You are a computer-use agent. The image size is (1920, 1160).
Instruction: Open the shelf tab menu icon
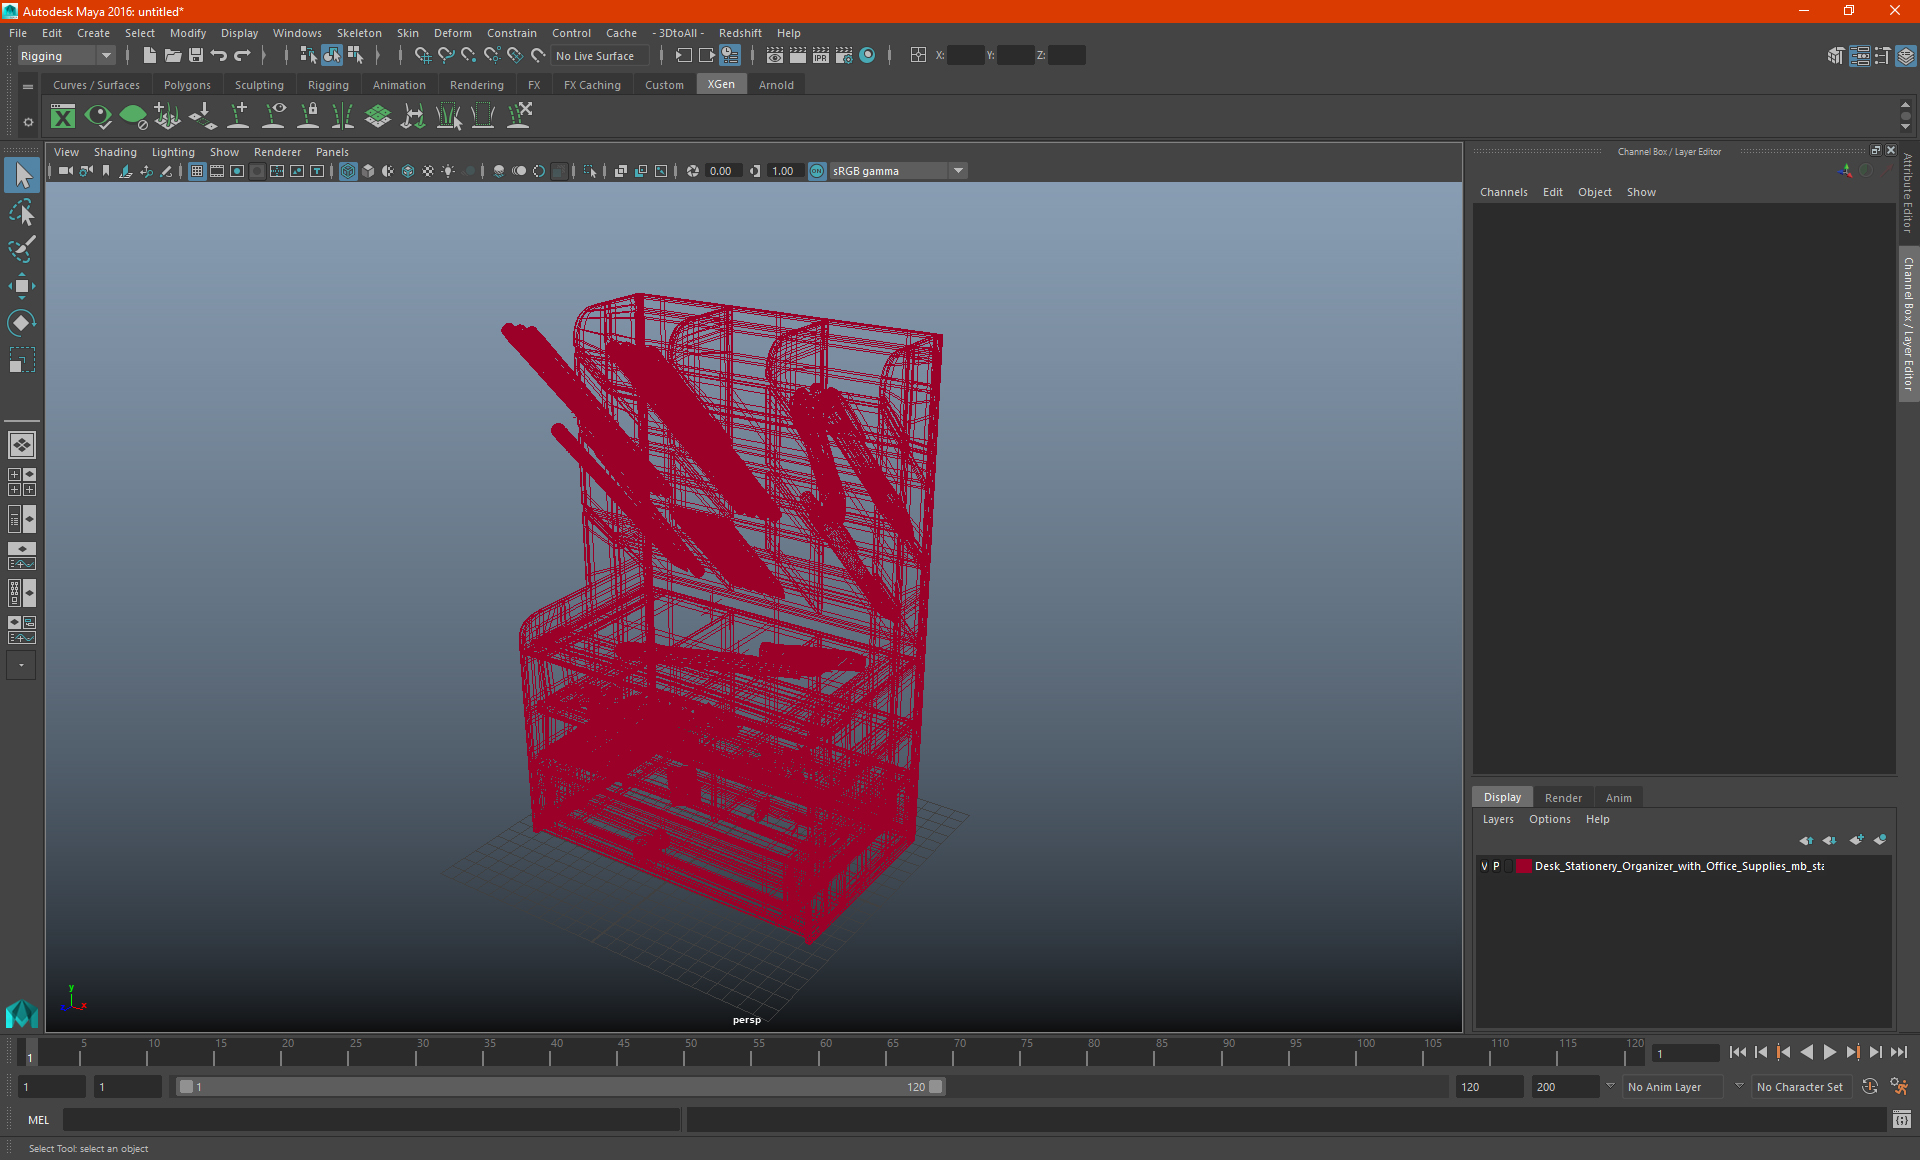click(x=28, y=87)
